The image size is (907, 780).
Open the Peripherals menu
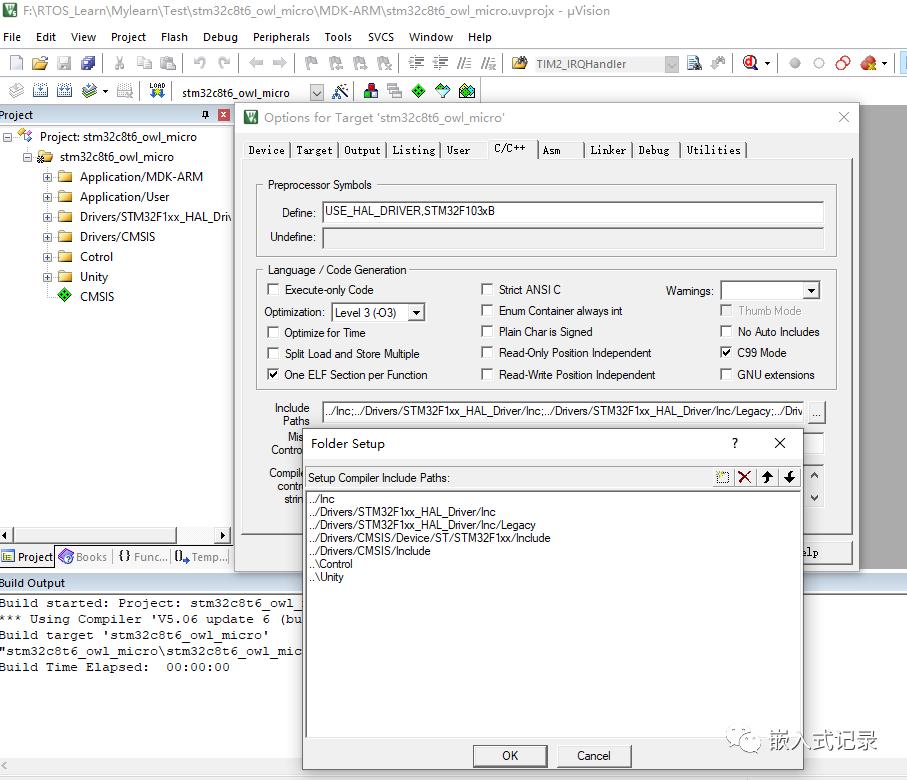tap(281, 37)
